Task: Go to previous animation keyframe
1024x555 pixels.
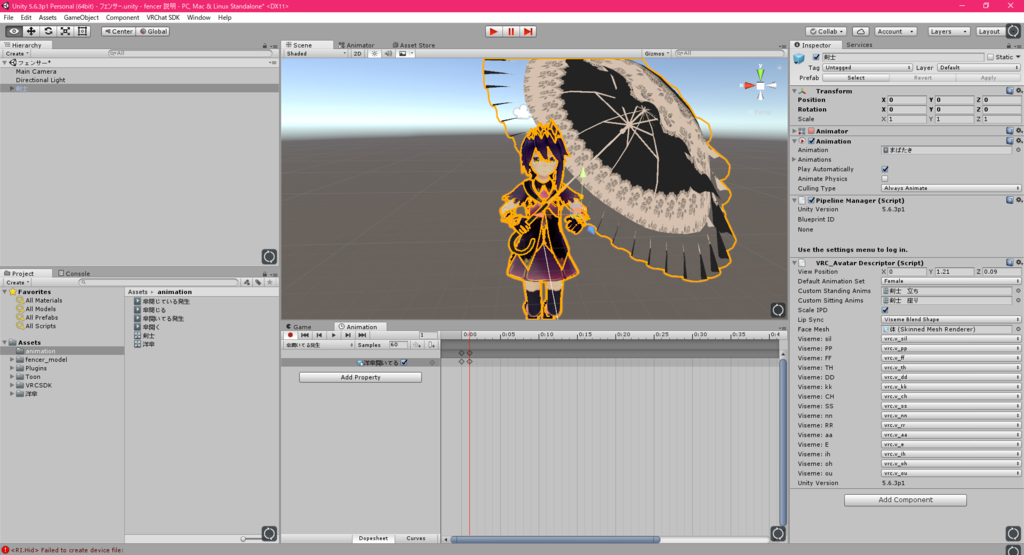Action: [319, 335]
